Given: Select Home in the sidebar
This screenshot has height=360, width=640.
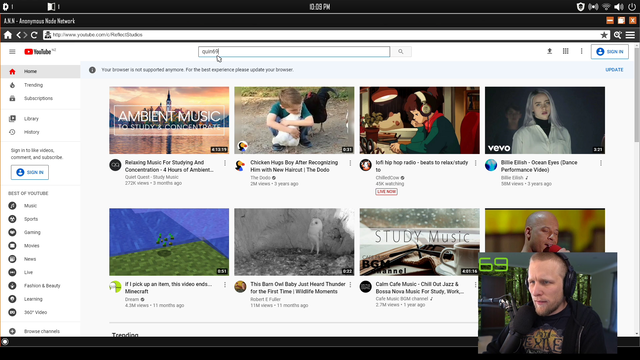Looking at the screenshot, I should pos(41,71).
